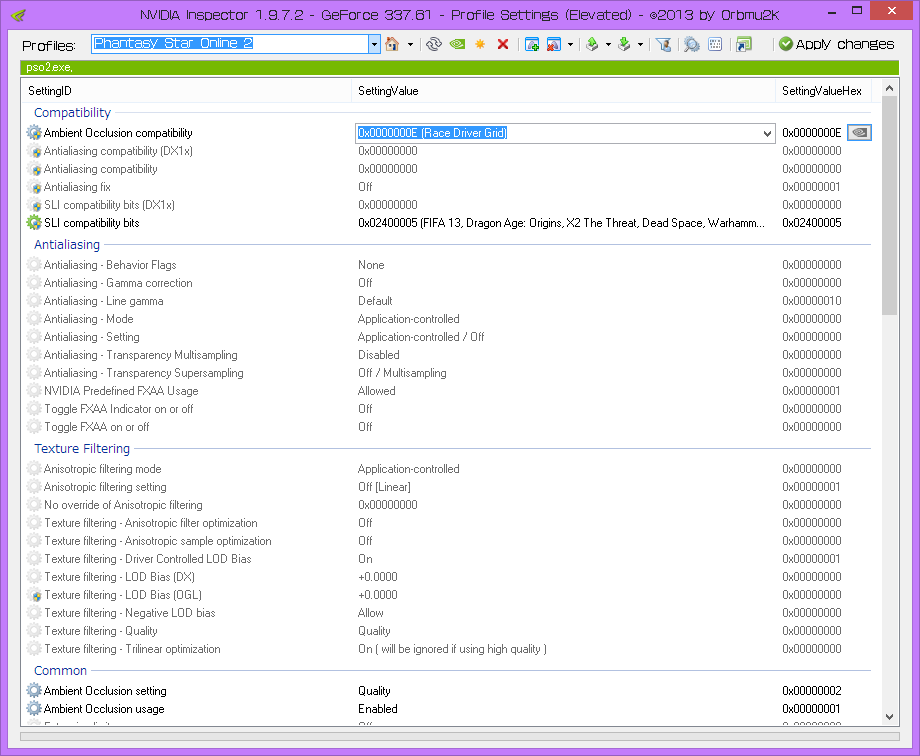Select the Anisotropic filtering setting row
Screen dimensions: 920x756
point(447,487)
